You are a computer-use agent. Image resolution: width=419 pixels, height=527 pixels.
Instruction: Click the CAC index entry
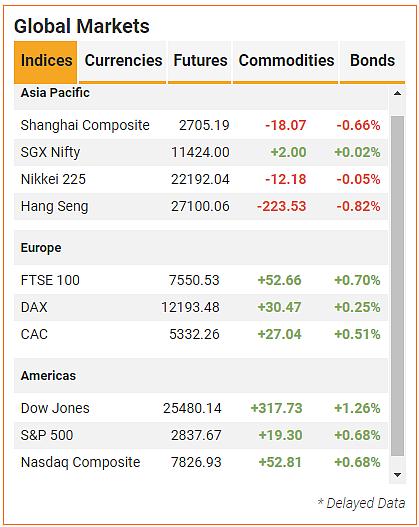coord(201,334)
